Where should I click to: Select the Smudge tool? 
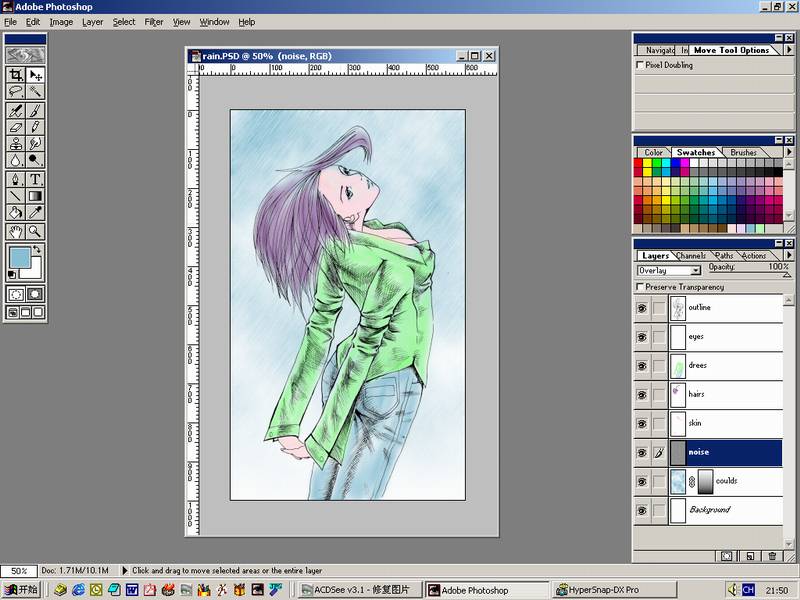click(x=35, y=143)
